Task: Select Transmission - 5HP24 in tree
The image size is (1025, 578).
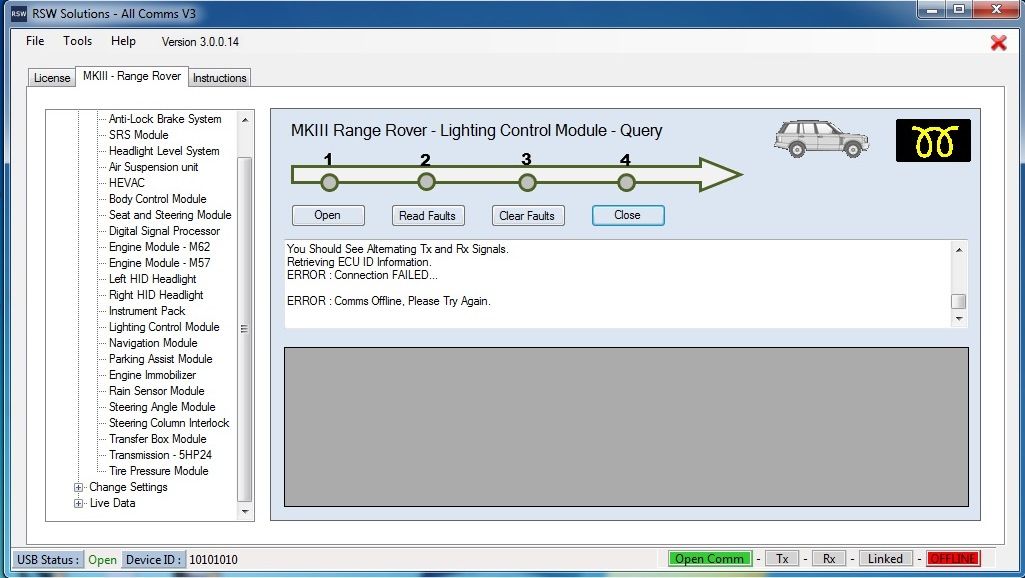Action: coord(160,455)
